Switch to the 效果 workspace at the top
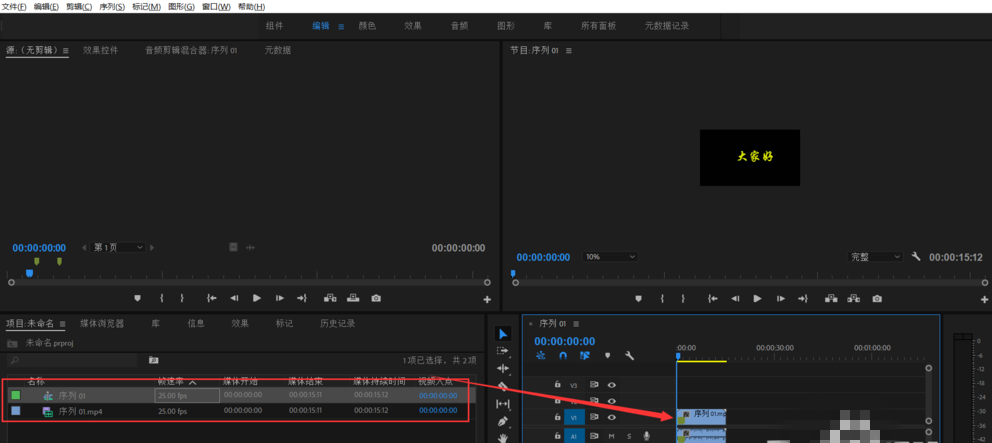Screen dimensions: 992x443 (412, 26)
